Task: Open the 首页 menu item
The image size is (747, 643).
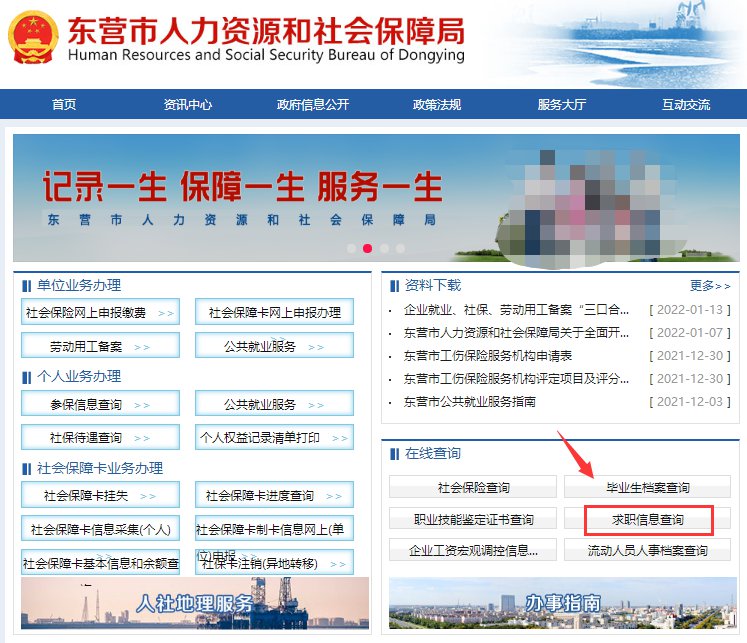Action: coord(64,104)
